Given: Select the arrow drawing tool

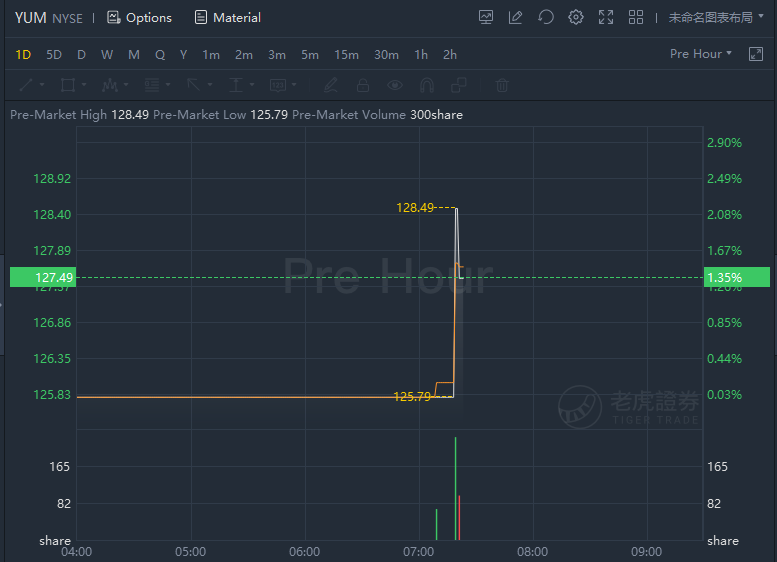Looking at the screenshot, I should tap(193, 85).
